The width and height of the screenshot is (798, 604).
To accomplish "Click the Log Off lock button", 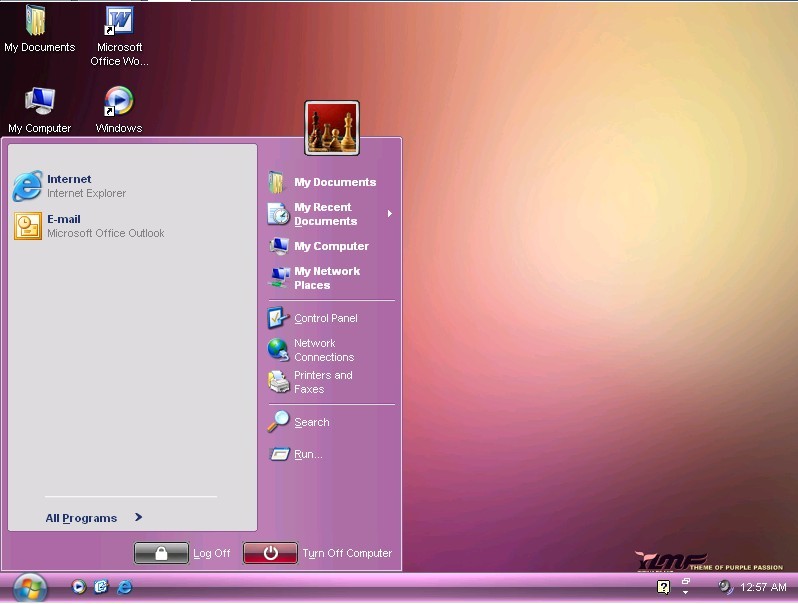I will pyautogui.click(x=161, y=553).
